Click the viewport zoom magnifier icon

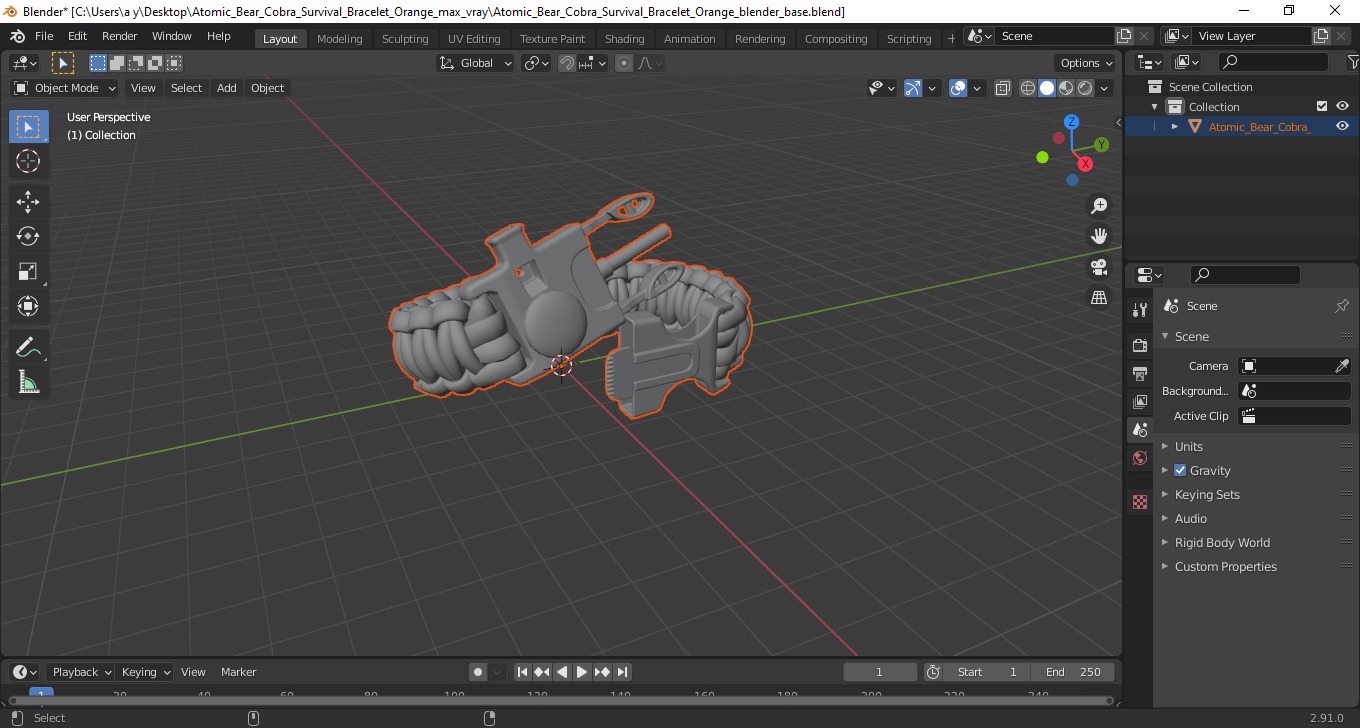[1099, 206]
